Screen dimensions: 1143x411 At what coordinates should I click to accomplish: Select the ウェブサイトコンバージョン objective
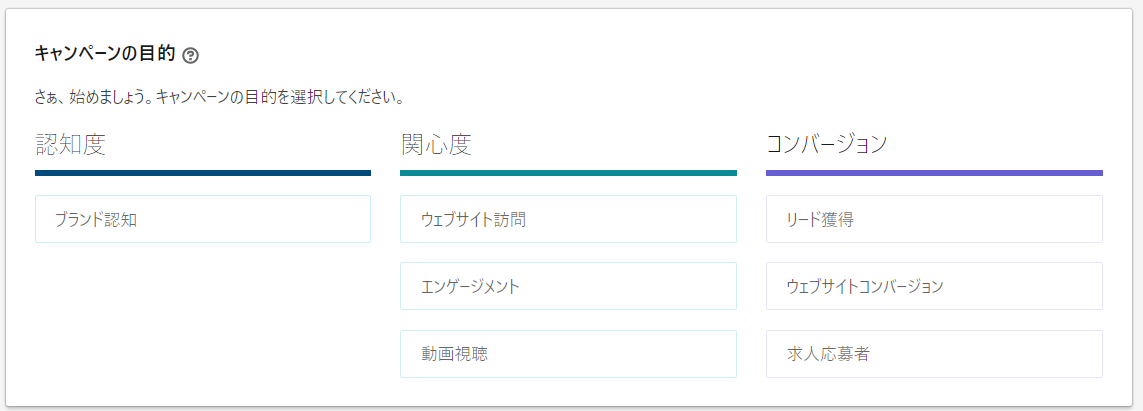(934, 286)
